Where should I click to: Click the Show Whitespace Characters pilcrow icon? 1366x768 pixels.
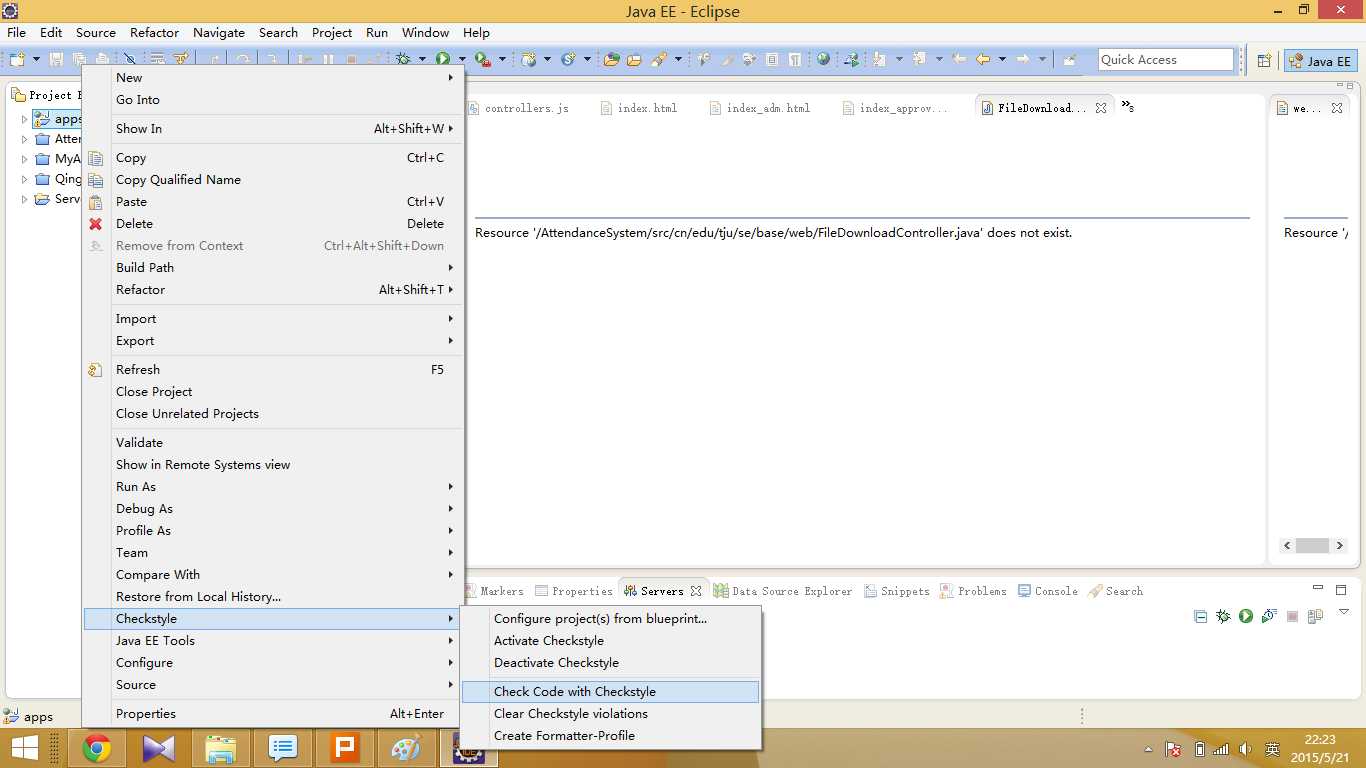(x=794, y=60)
